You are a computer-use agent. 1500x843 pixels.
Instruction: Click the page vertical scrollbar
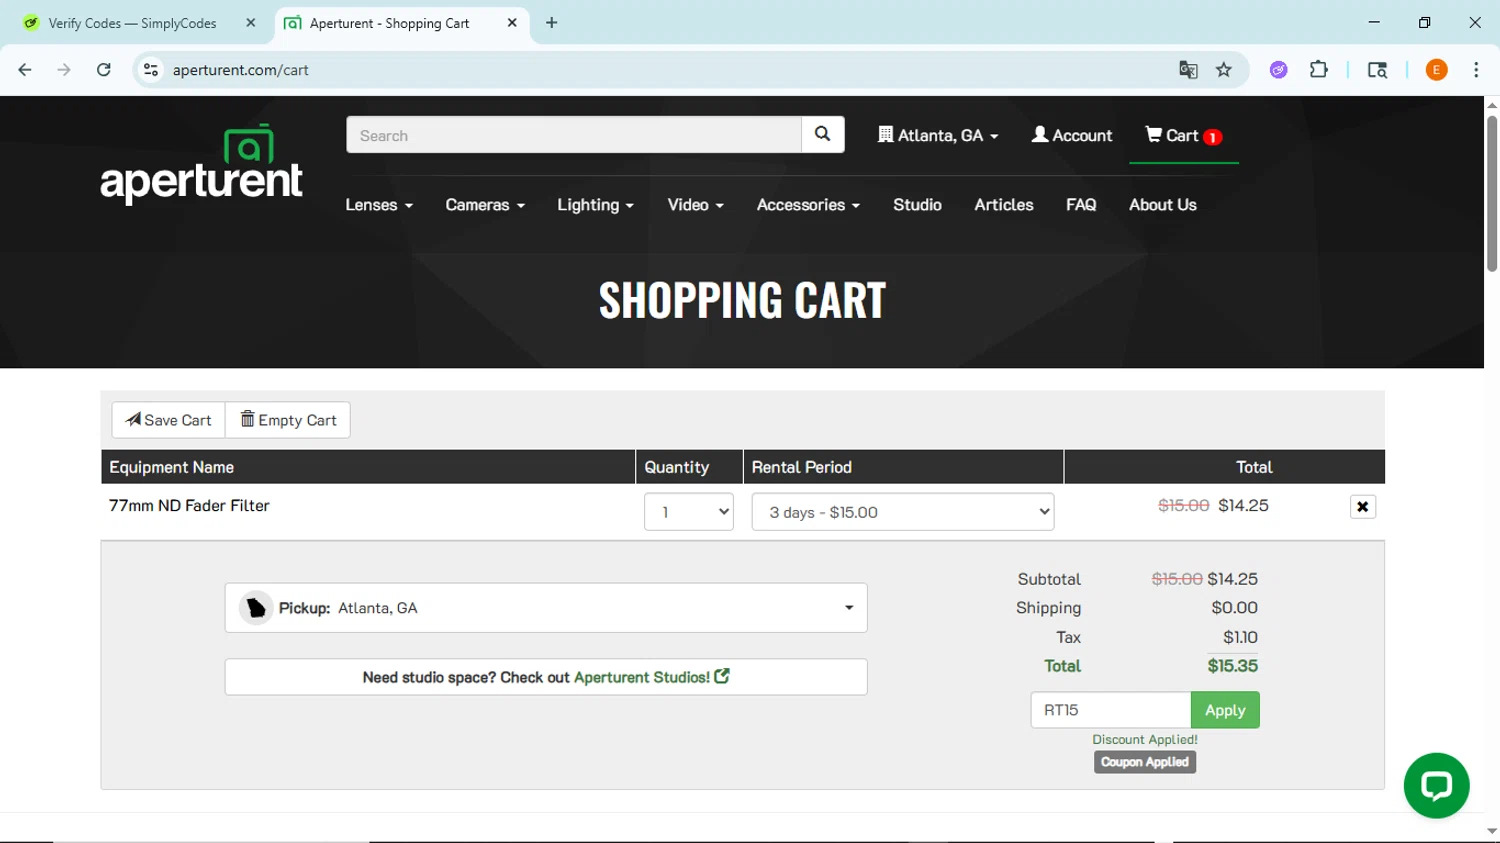(1492, 193)
